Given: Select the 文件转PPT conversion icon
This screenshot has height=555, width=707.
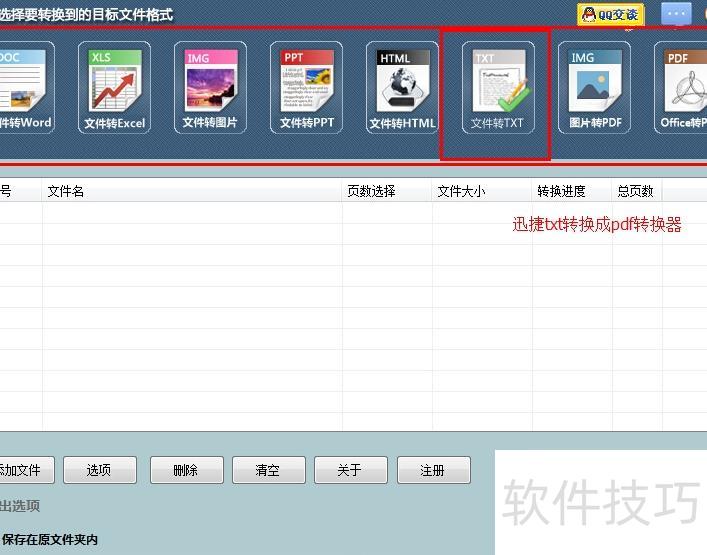Looking at the screenshot, I should [x=306, y=88].
